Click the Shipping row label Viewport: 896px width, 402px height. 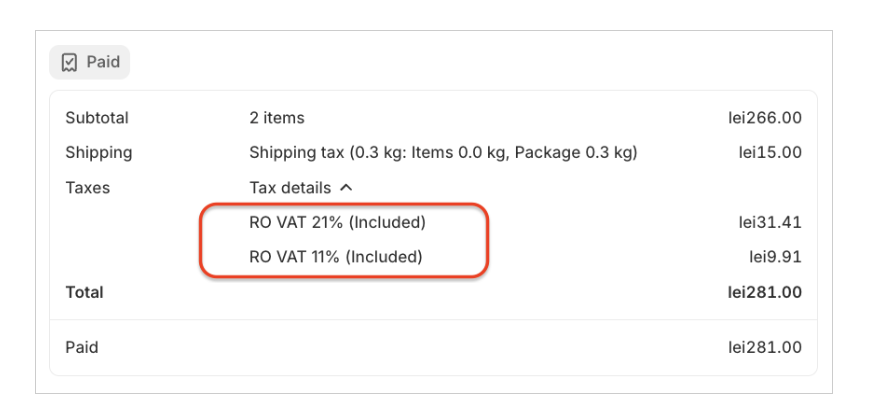[99, 153]
